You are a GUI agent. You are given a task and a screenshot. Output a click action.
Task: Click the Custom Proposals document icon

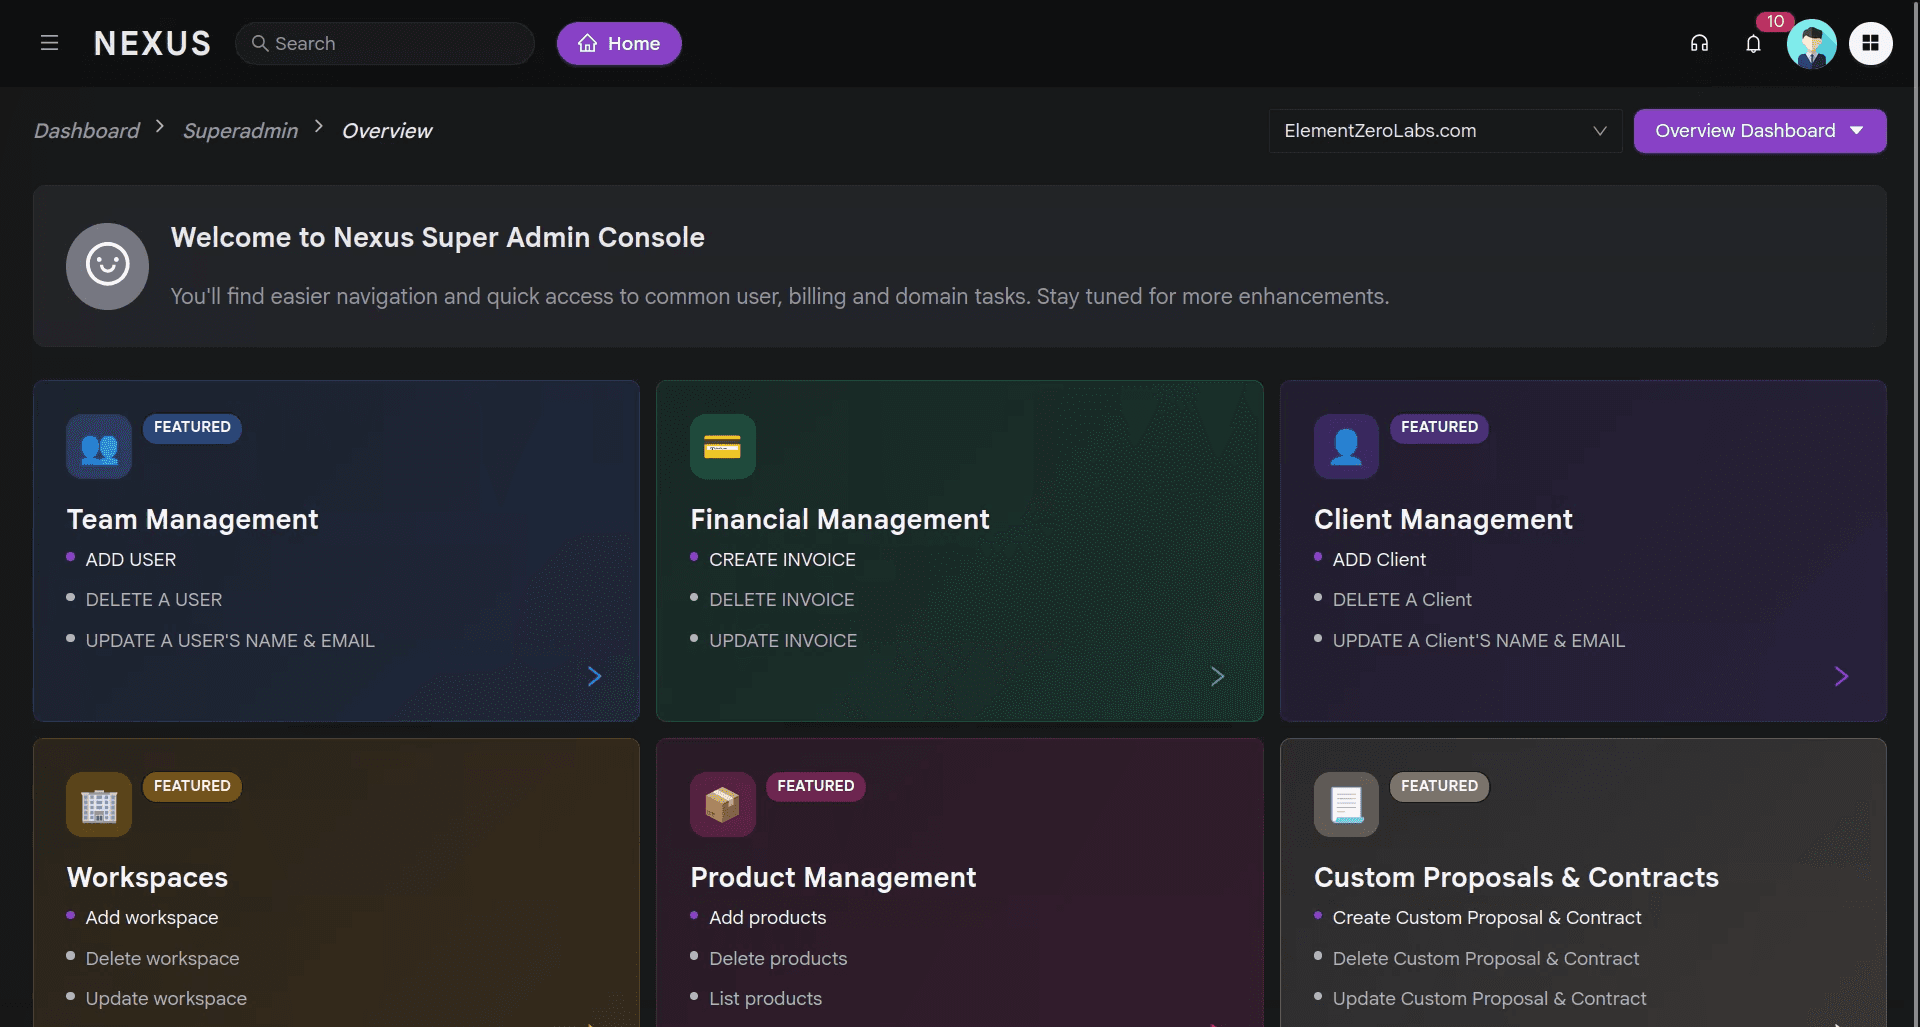(x=1346, y=804)
